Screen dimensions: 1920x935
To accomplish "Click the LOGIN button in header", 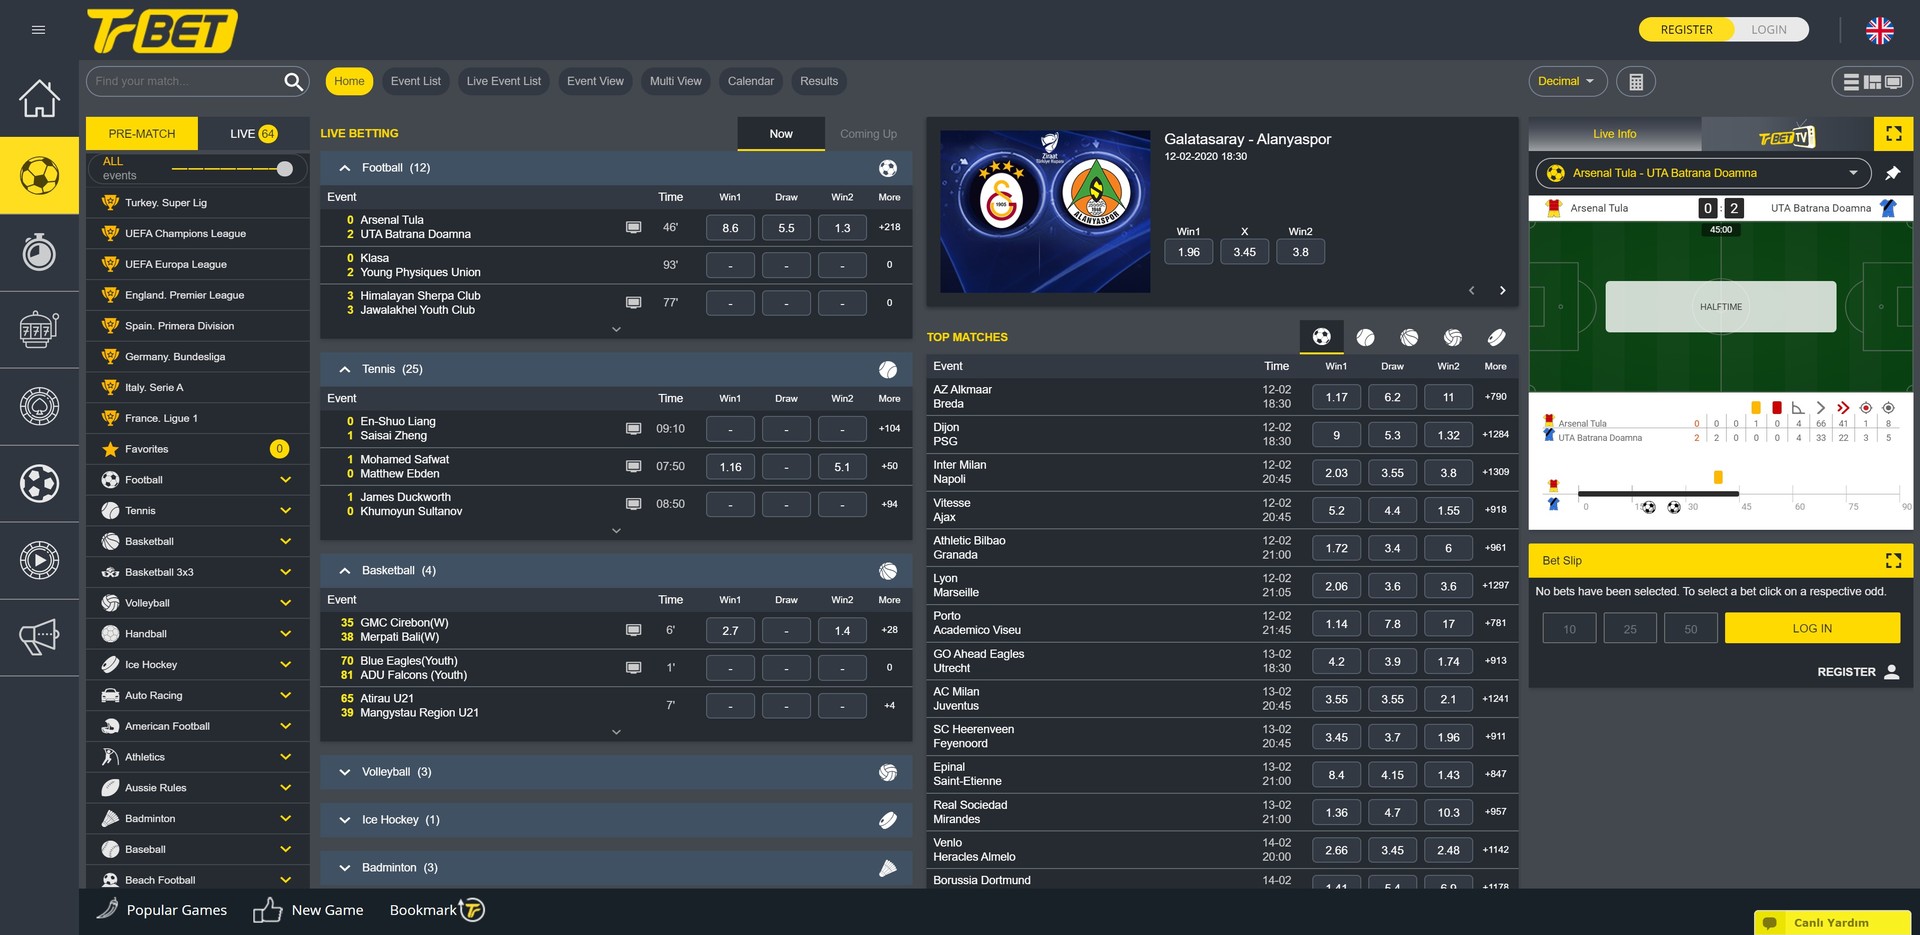I will click(1768, 30).
